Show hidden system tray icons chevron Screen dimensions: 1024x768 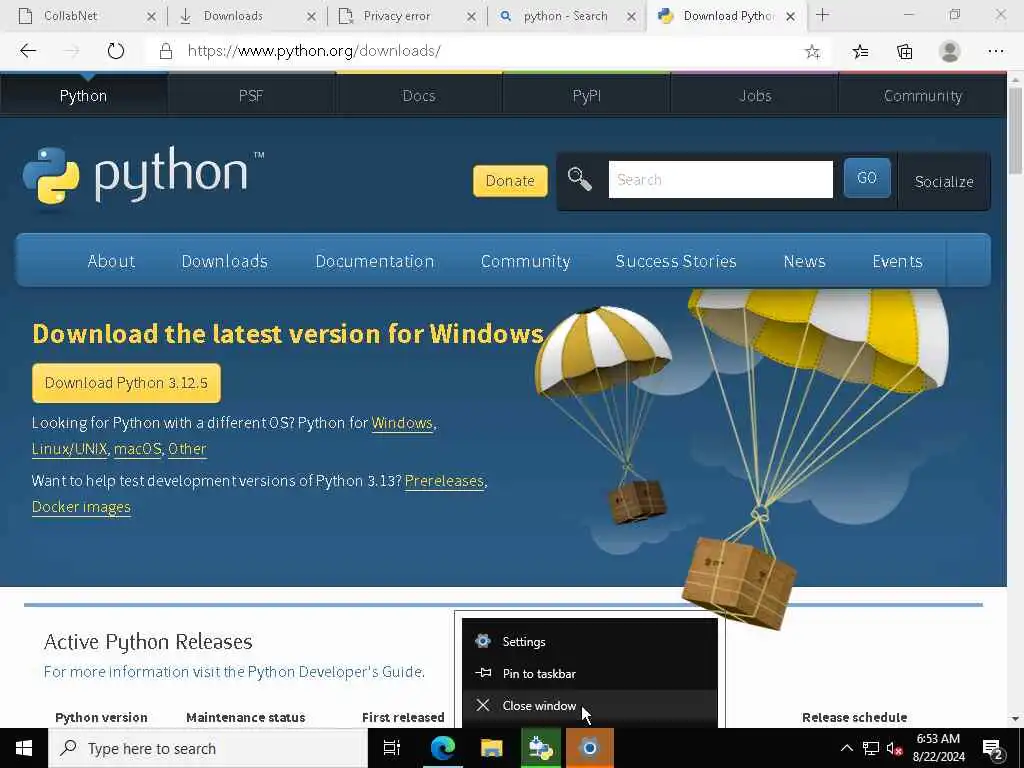(x=846, y=748)
